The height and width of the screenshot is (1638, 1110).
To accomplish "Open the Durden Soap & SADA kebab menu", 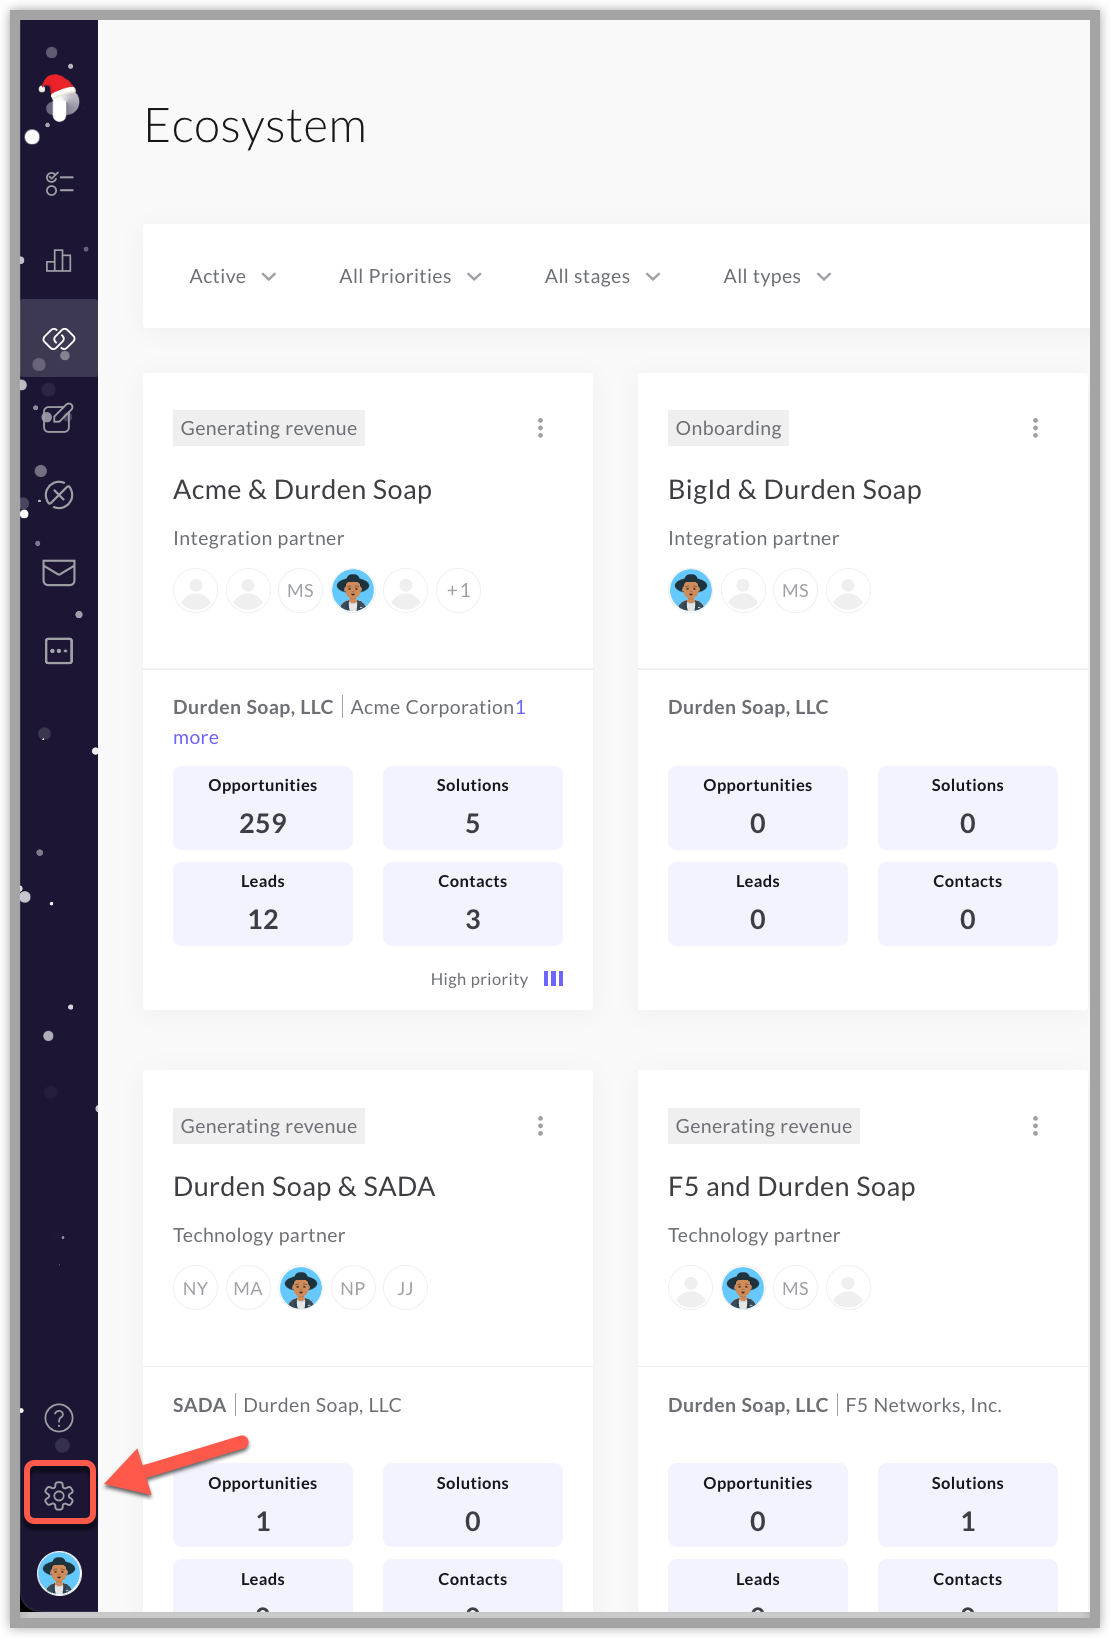I will click(x=540, y=1126).
